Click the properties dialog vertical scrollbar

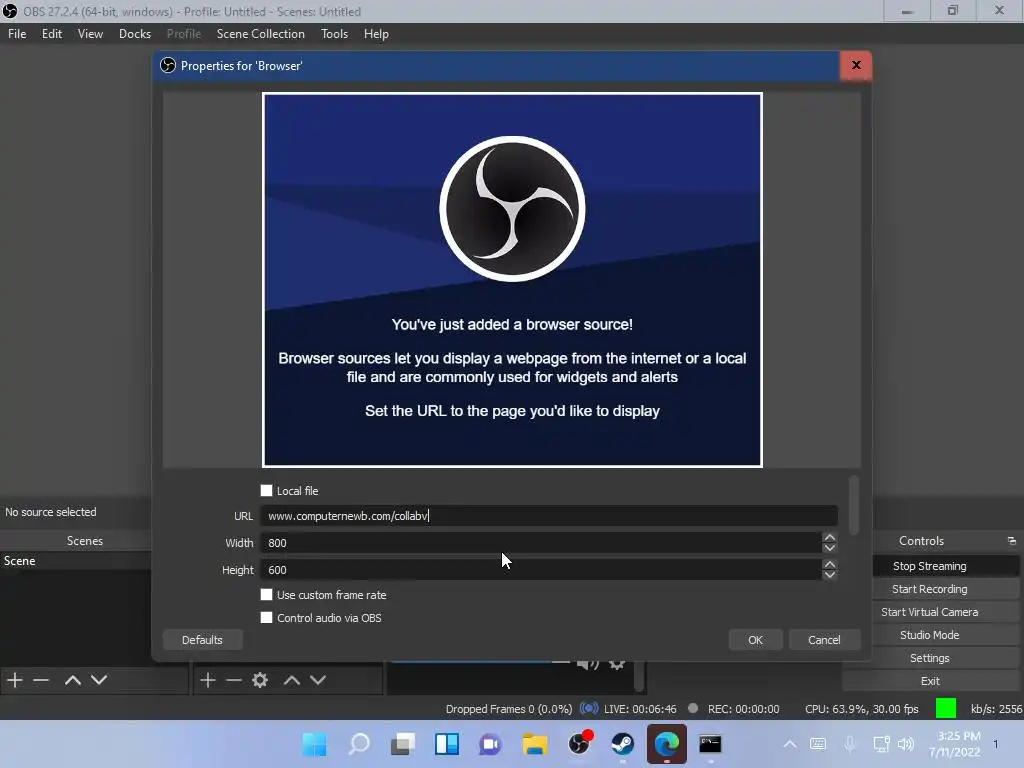(854, 505)
